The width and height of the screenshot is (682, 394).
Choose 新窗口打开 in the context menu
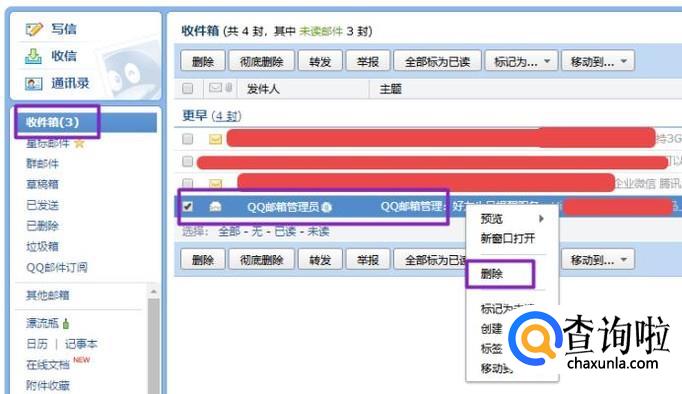click(508, 238)
